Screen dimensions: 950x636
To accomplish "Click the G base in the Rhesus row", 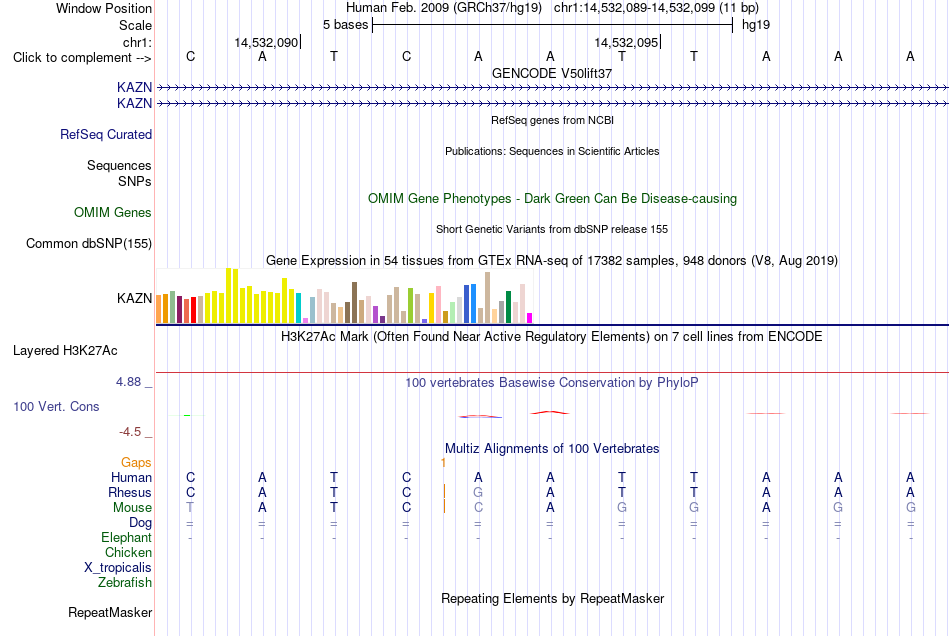I will [478, 492].
